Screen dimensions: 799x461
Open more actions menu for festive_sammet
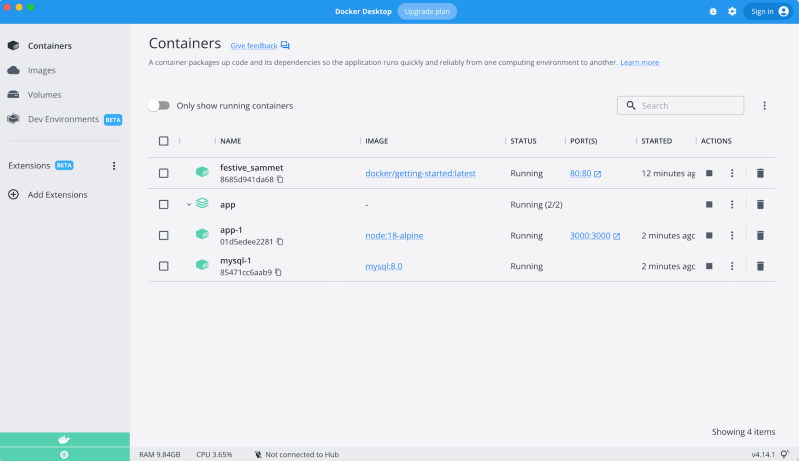[732, 173]
